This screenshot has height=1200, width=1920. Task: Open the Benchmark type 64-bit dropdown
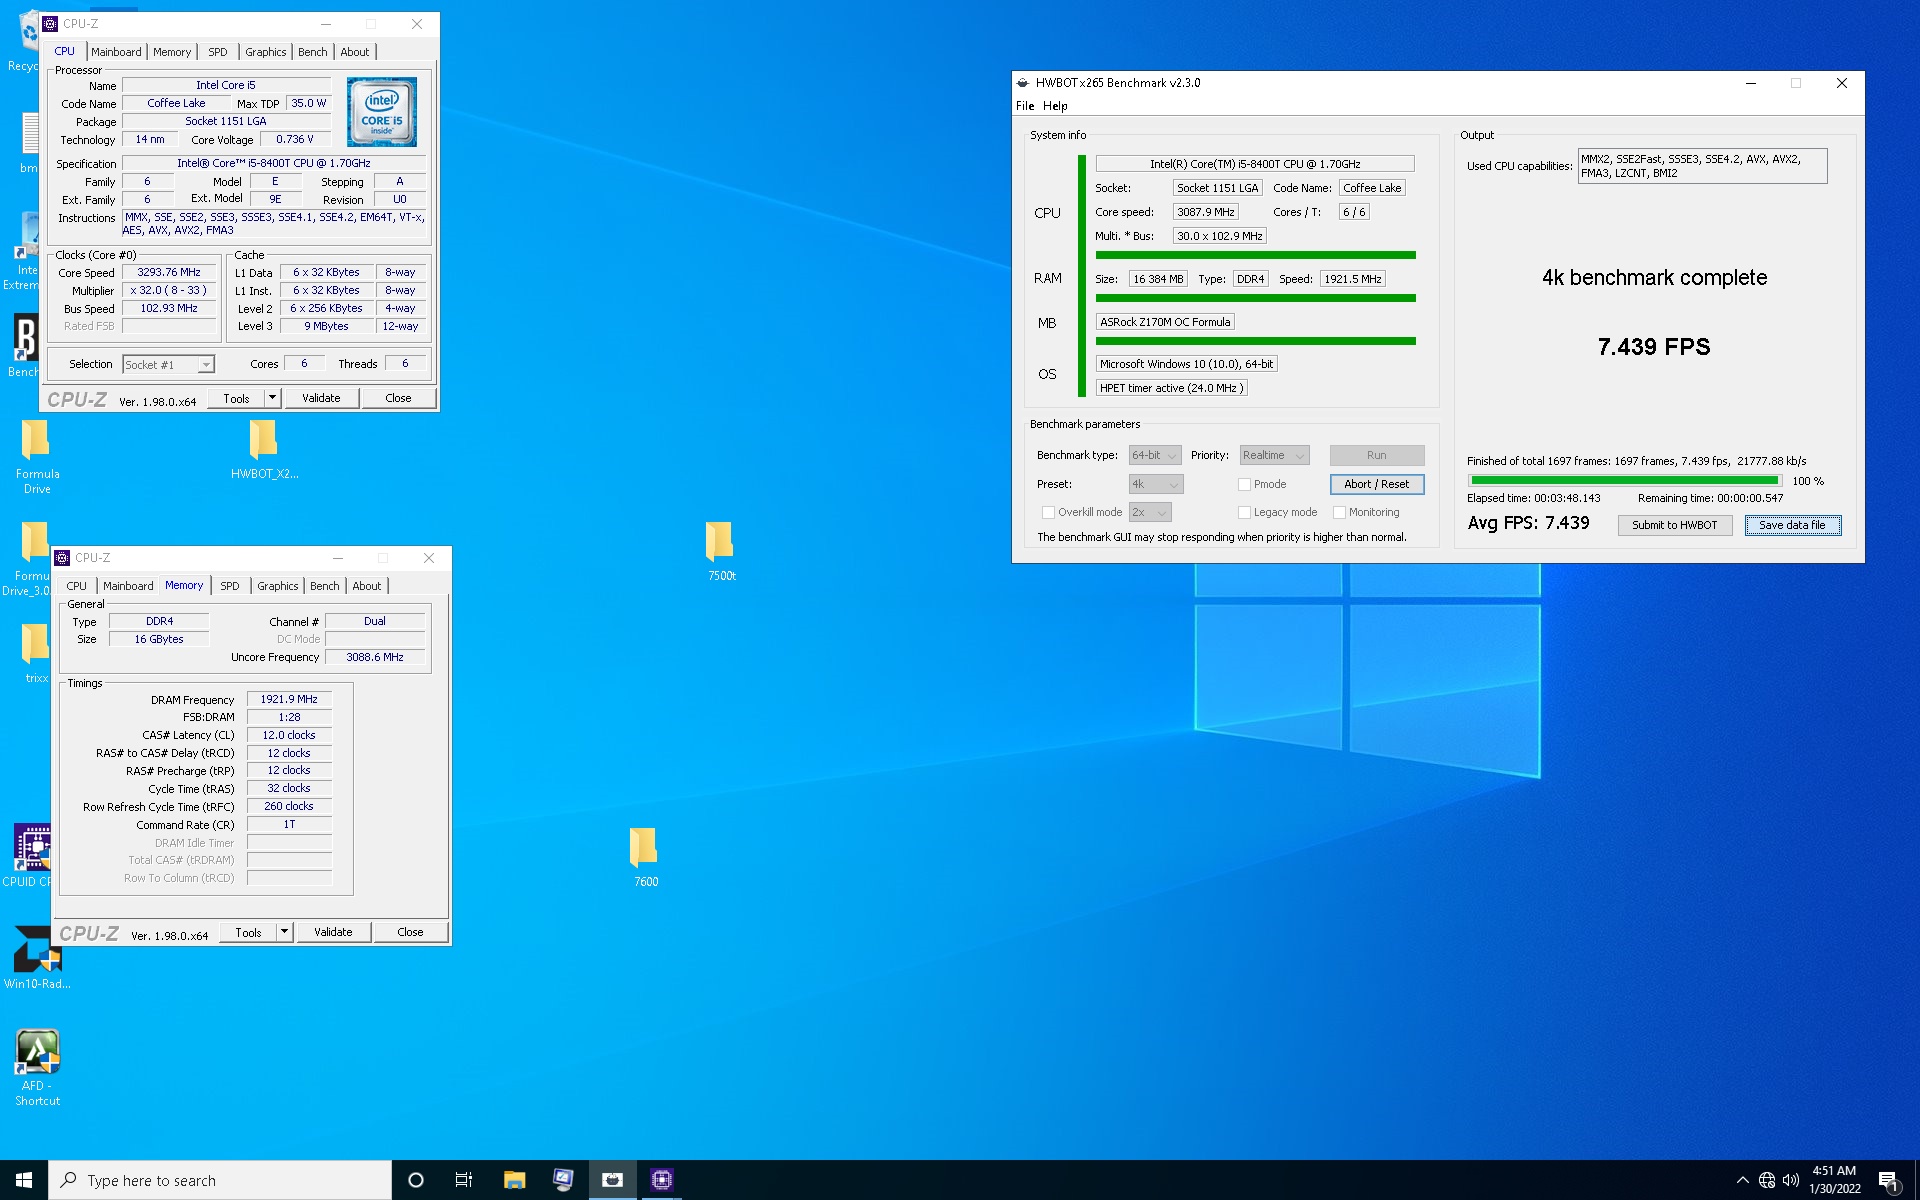(x=1155, y=455)
